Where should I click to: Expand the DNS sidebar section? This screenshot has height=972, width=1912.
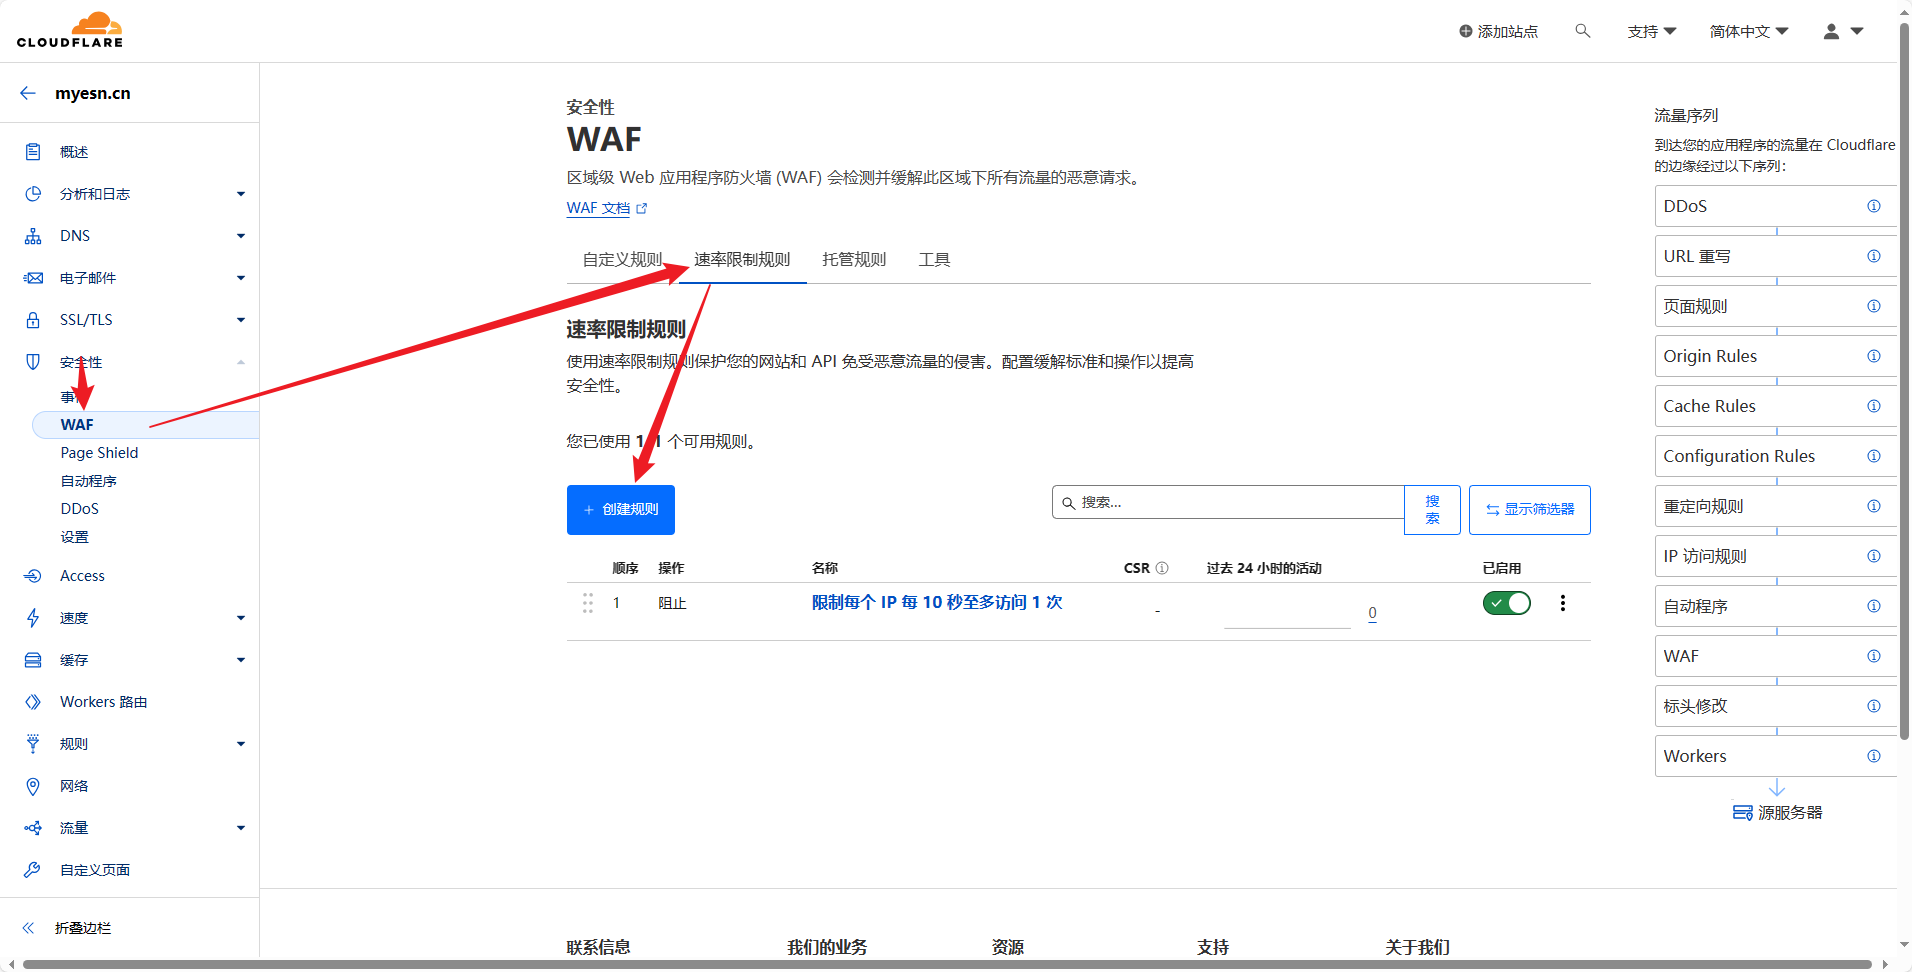[x=240, y=236]
